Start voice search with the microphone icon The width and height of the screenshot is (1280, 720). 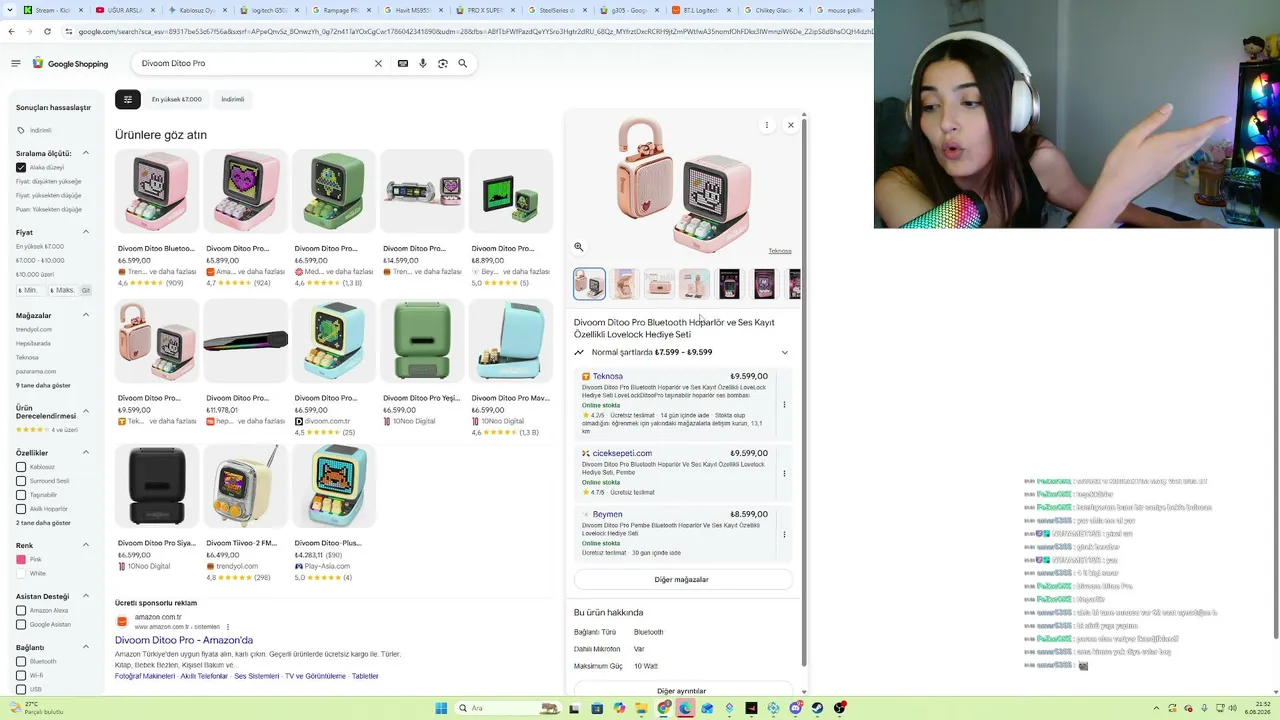click(x=423, y=63)
